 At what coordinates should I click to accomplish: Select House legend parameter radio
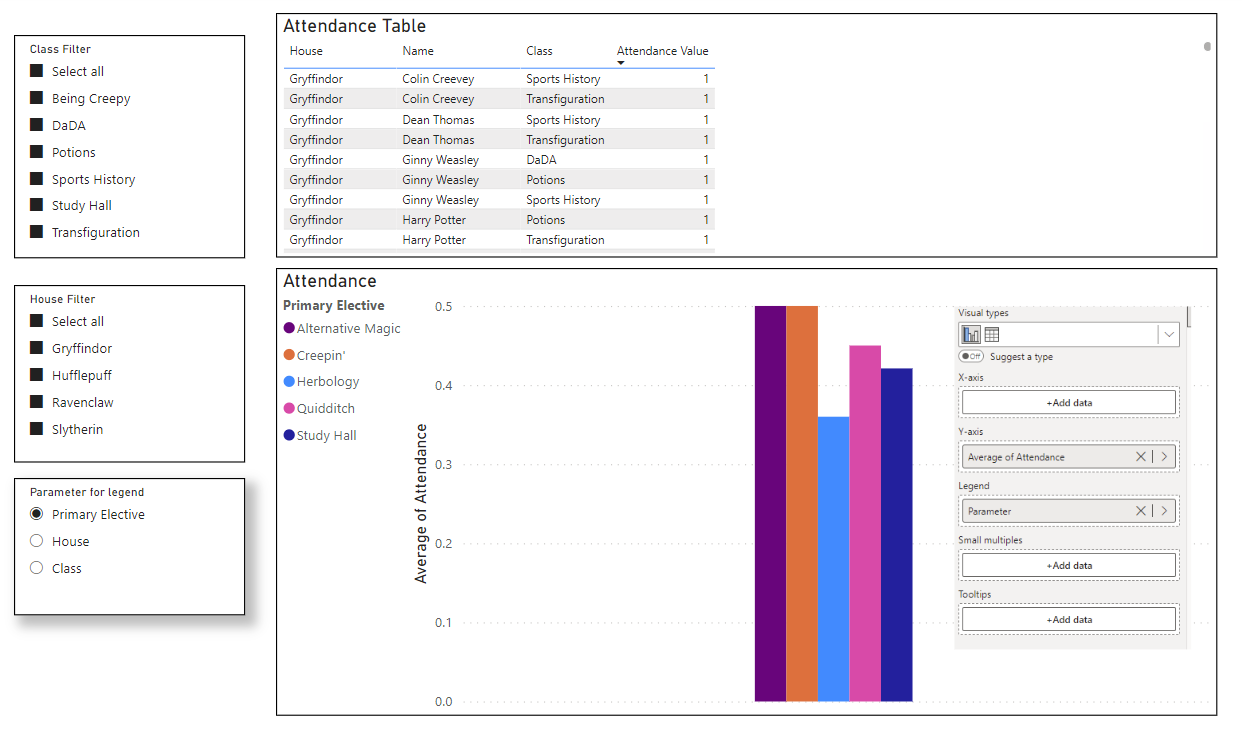(37, 541)
